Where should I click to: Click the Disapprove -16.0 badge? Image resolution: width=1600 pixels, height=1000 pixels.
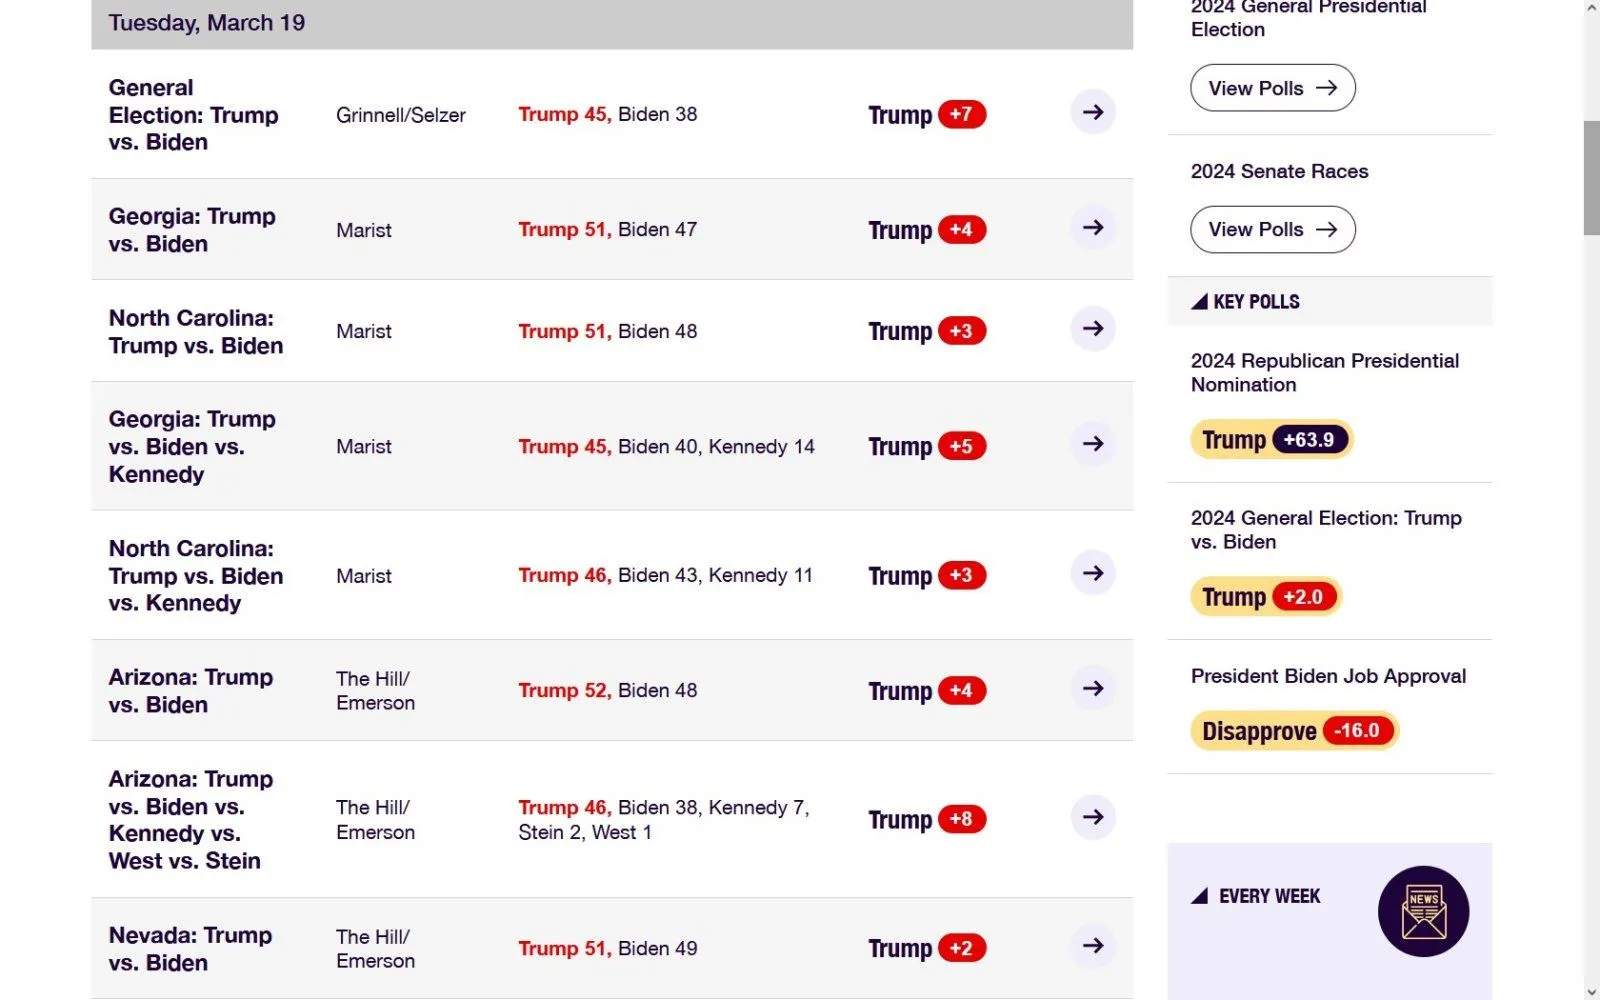click(1294, 731)
